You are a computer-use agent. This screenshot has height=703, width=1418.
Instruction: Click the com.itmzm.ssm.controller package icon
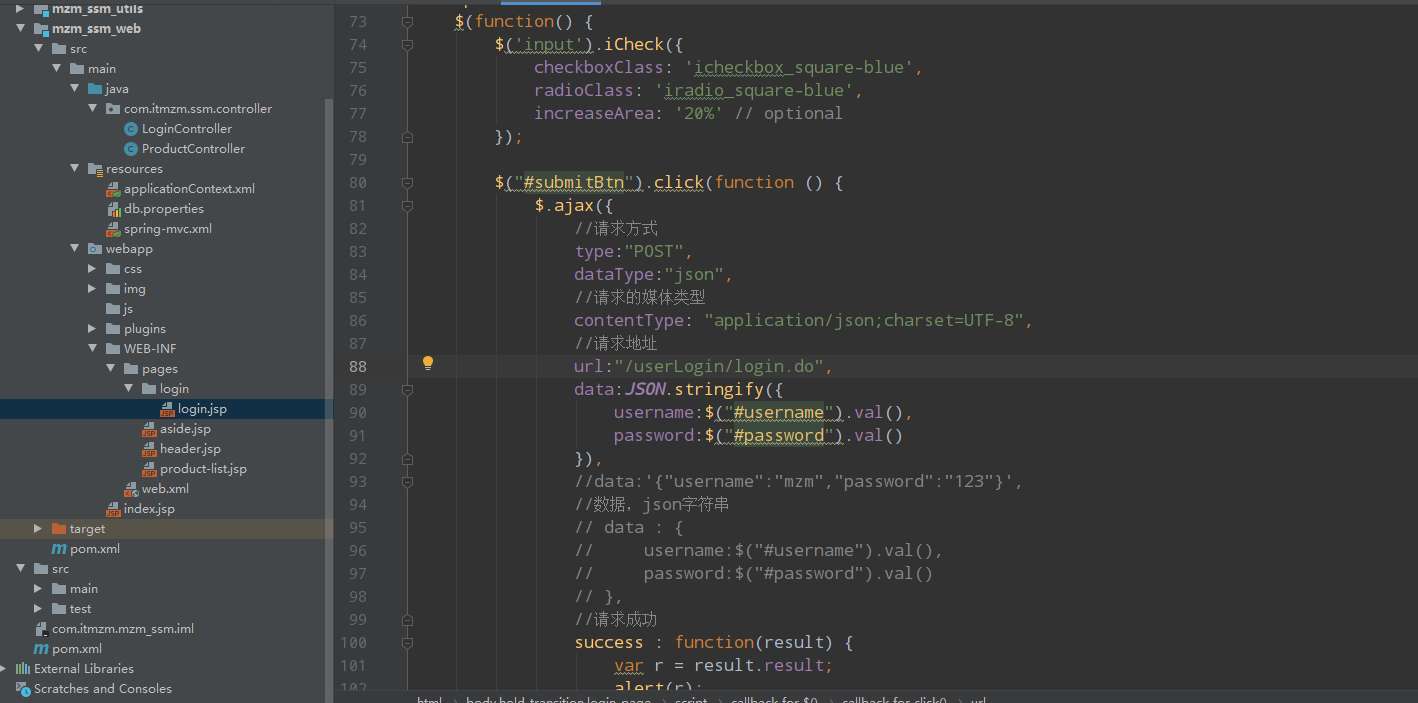point(113,109)
